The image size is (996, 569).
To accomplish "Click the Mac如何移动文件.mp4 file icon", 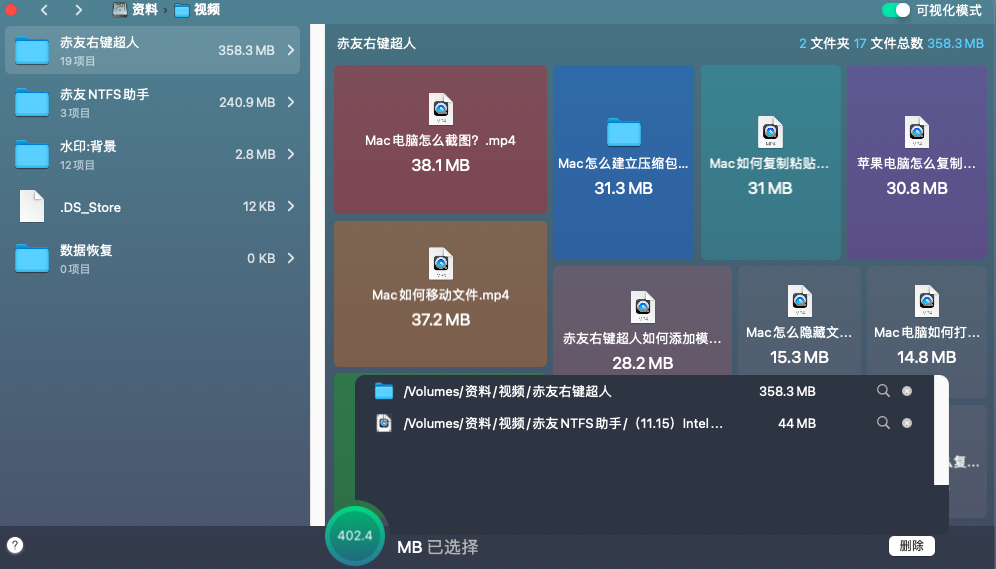I will point(441,263).
